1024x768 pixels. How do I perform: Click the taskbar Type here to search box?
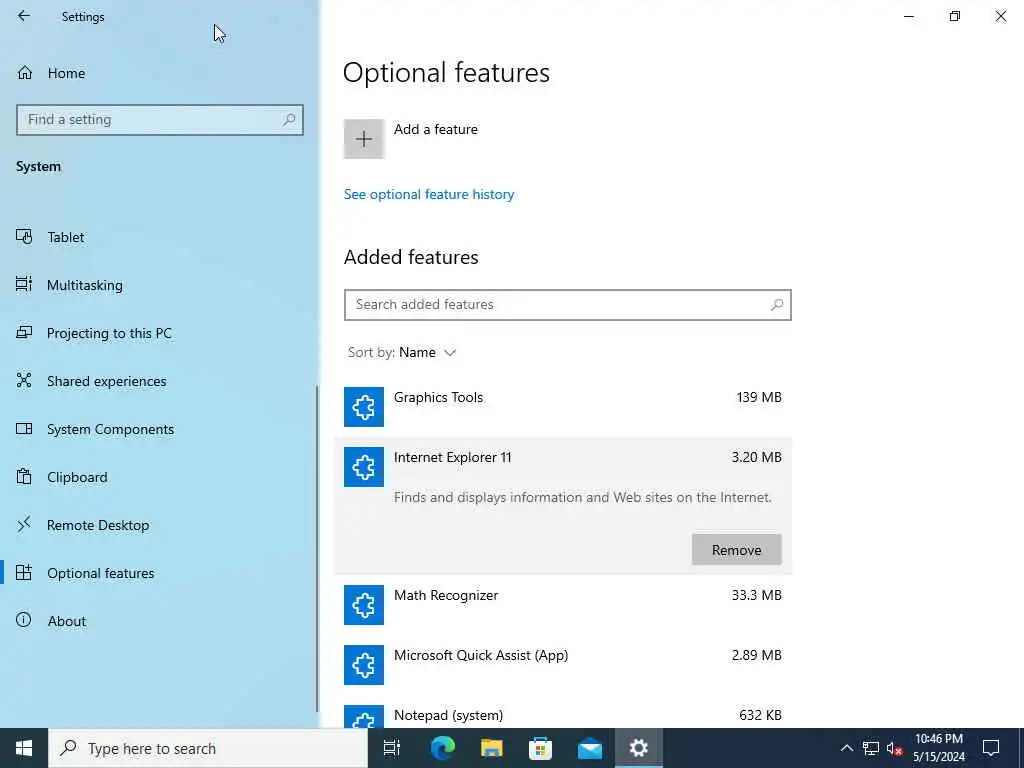(208, 748)
